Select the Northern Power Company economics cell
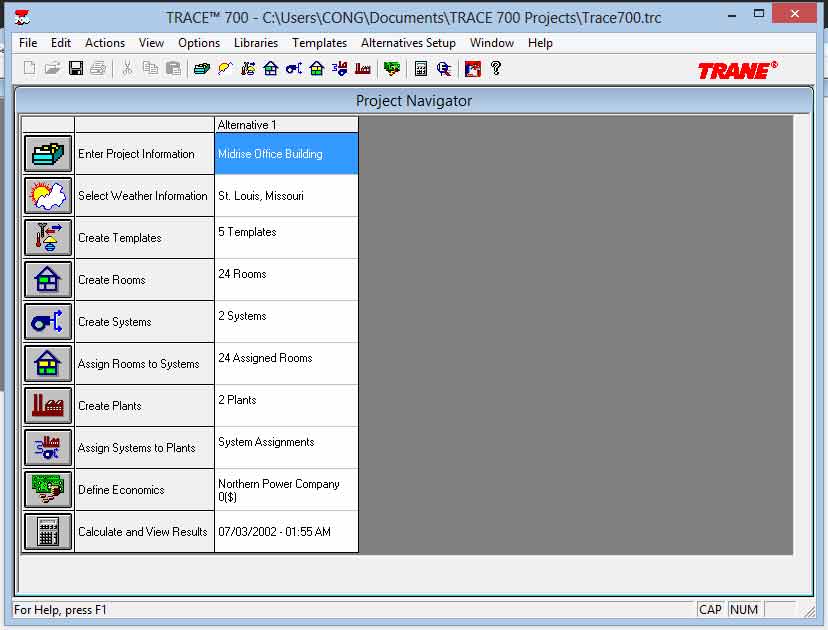828x630 pixels. click(286, 490)
